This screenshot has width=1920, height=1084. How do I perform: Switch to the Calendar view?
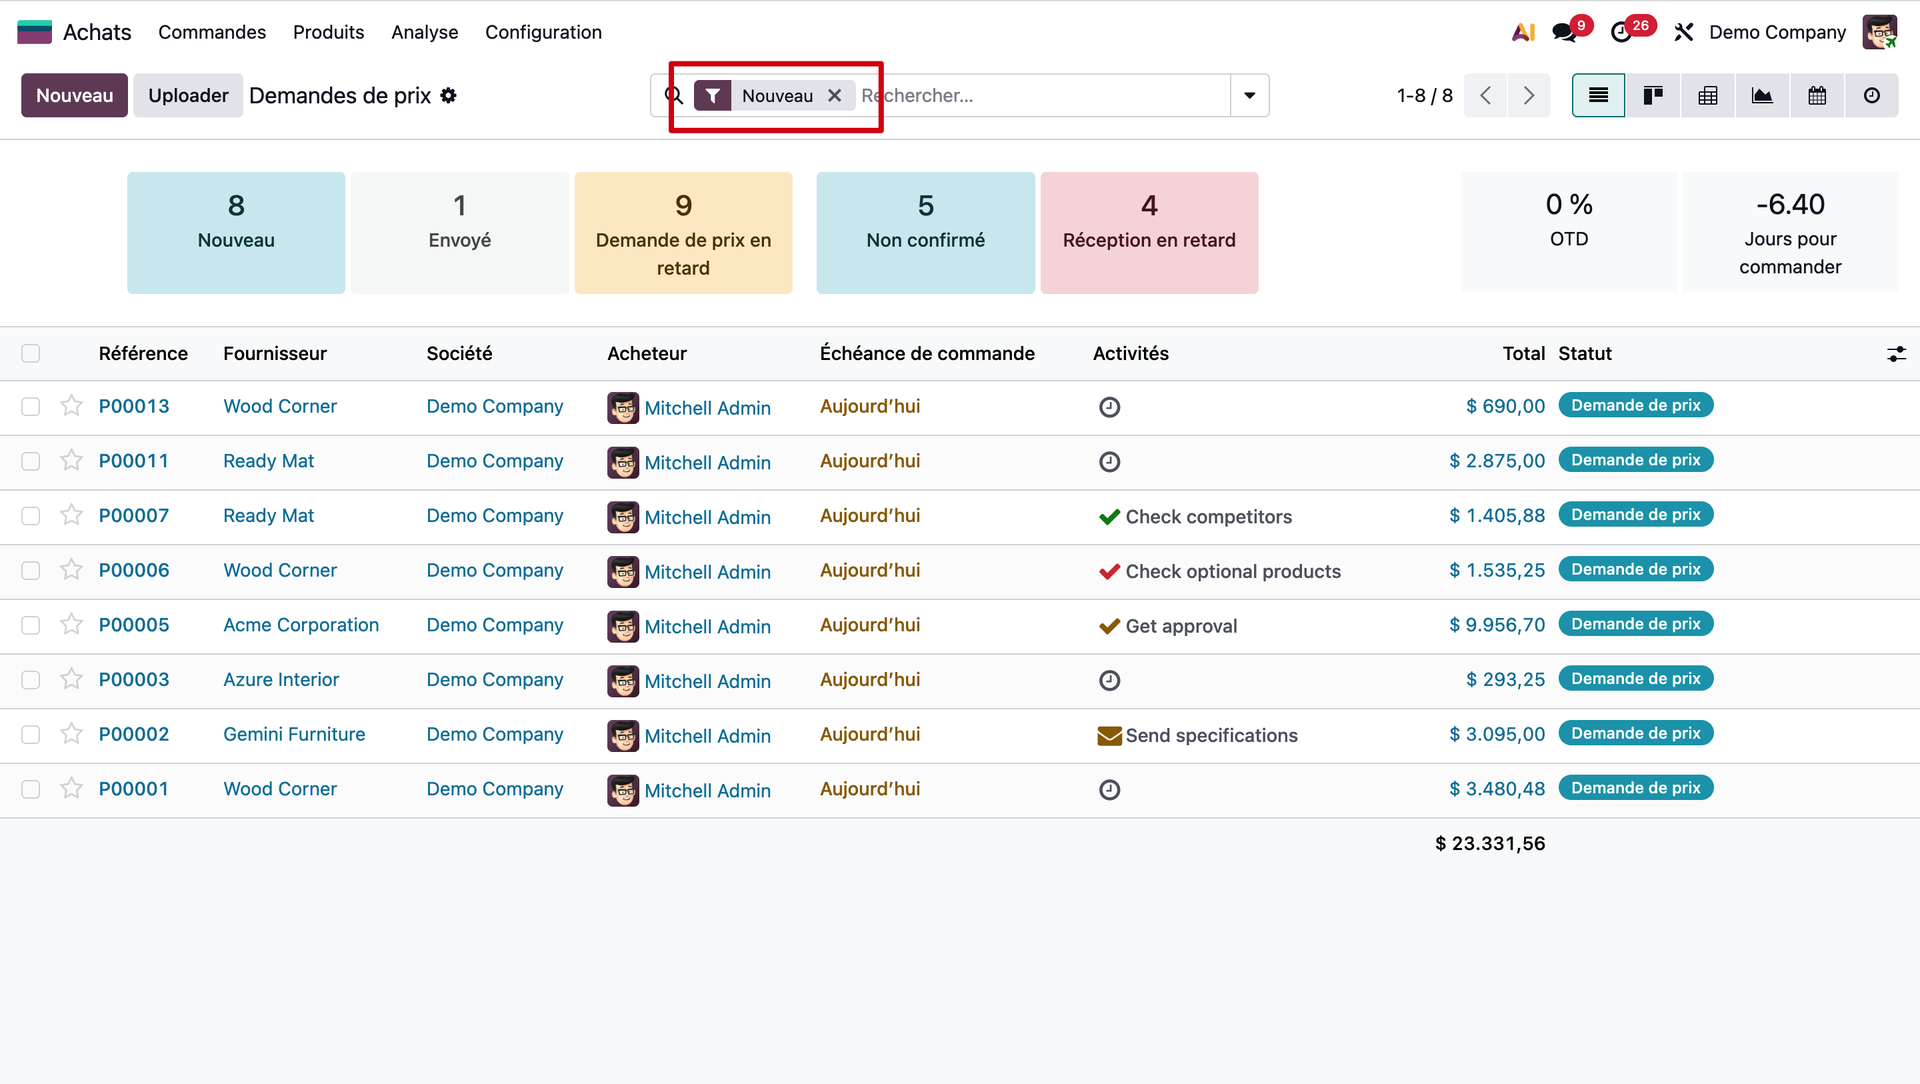click(1817, 96)
